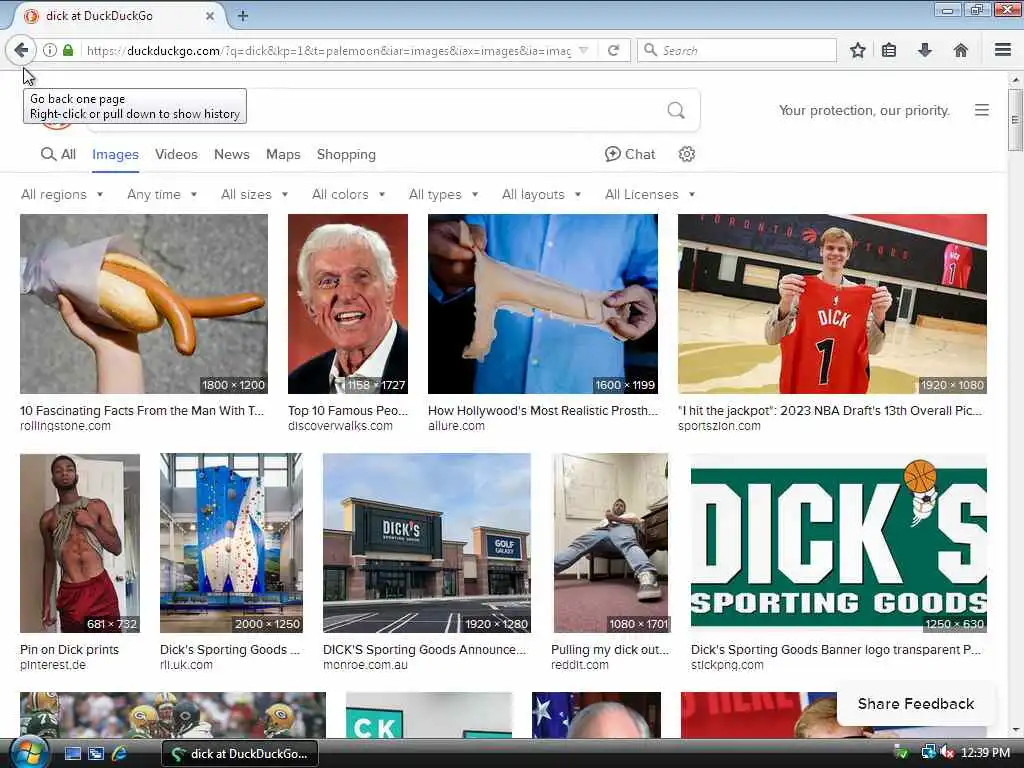1024x768 pixels.
Task: Open a new tab with plus button
Action: tap(242, 16)
